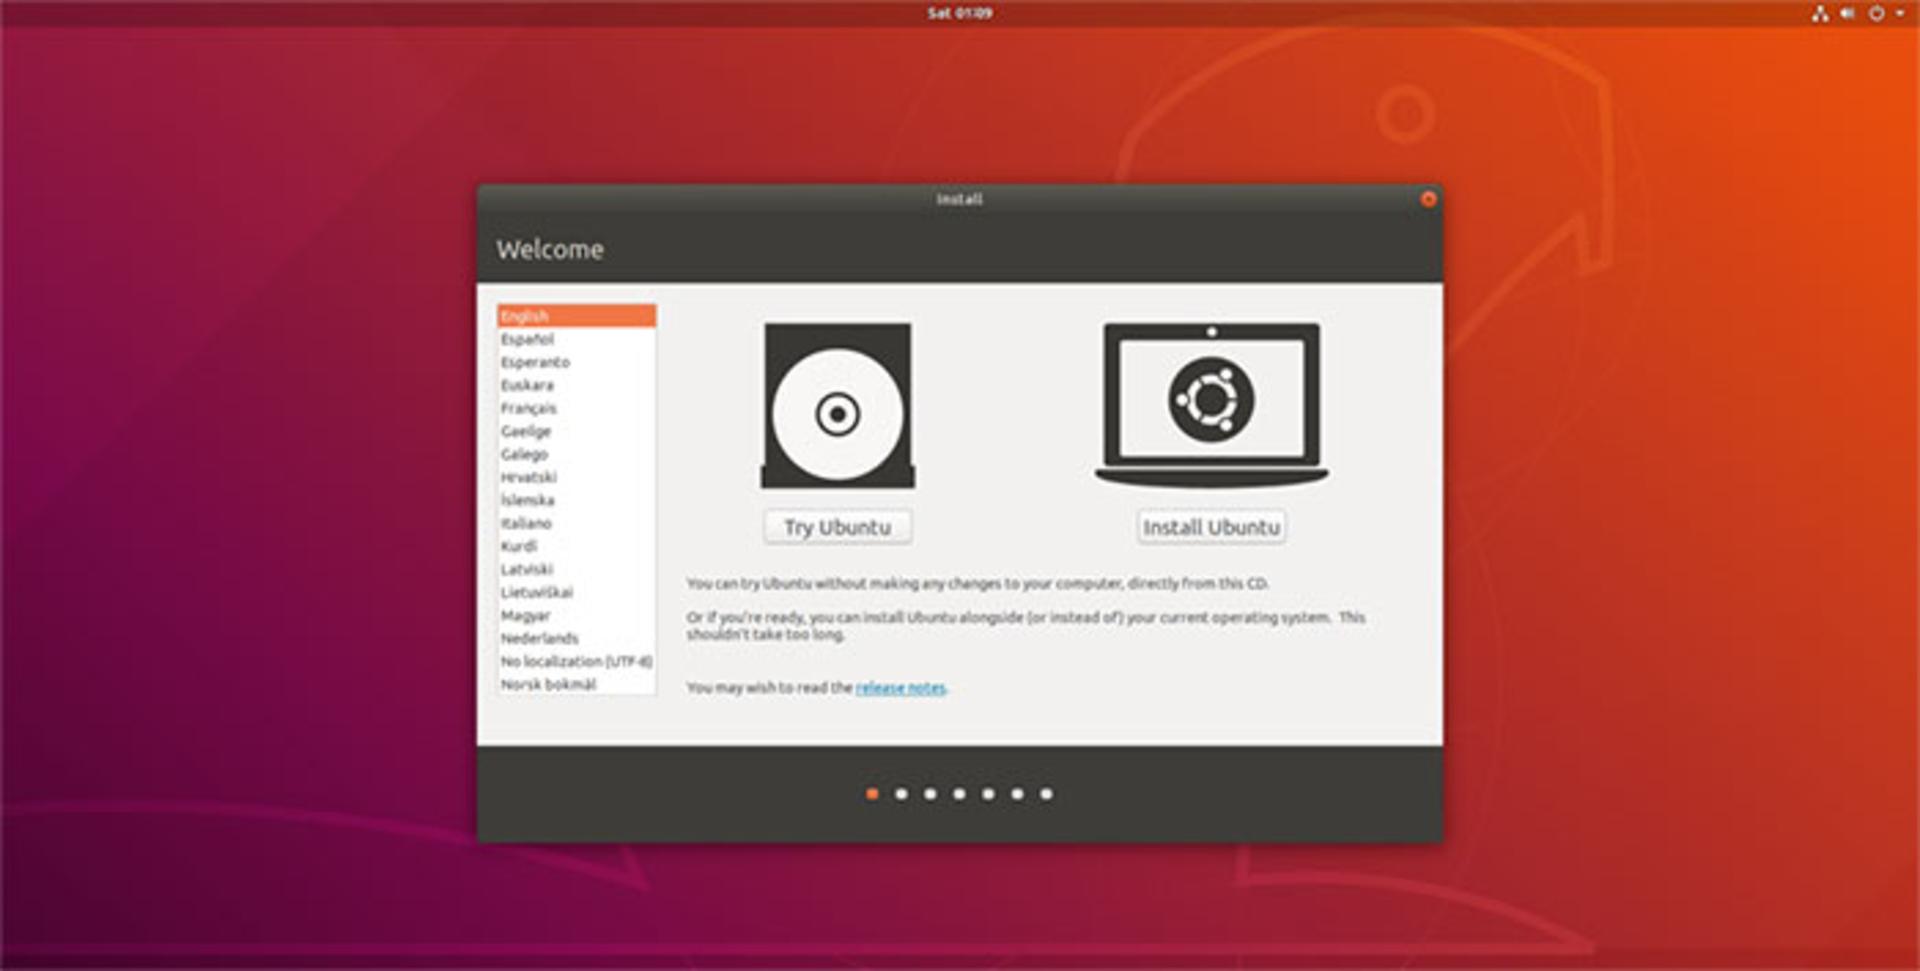Viewport: 1920px width, 971px height.
Task: Close the Install window
Action: coord(1428,199)
